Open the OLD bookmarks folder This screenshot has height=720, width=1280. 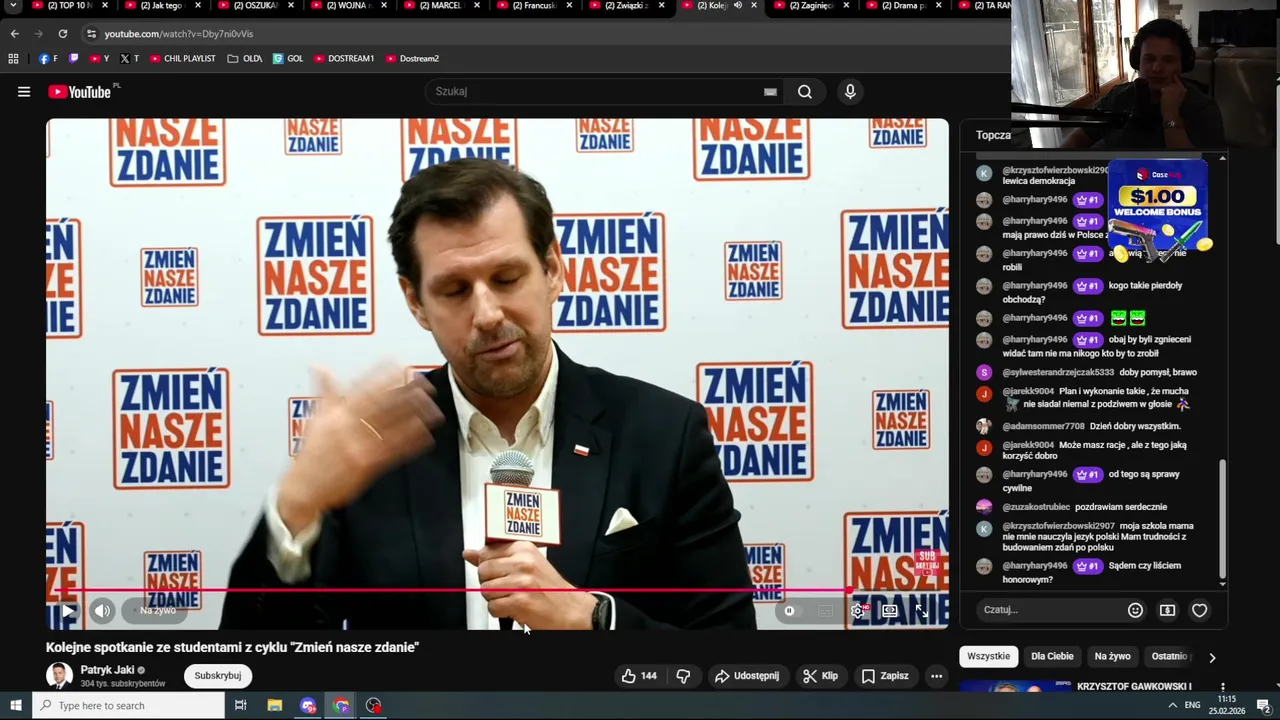tap(245, 59)
